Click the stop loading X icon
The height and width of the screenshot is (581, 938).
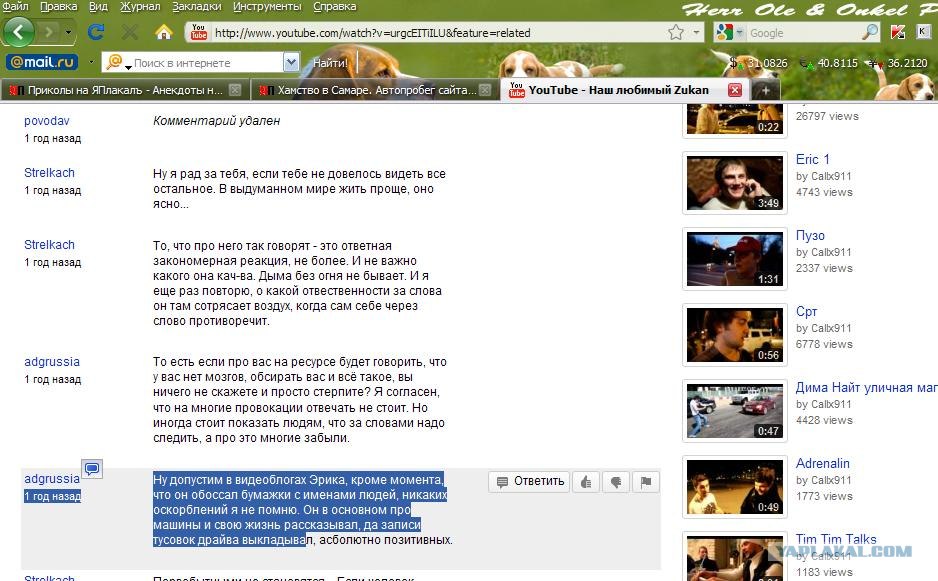(x=129, y=32)
